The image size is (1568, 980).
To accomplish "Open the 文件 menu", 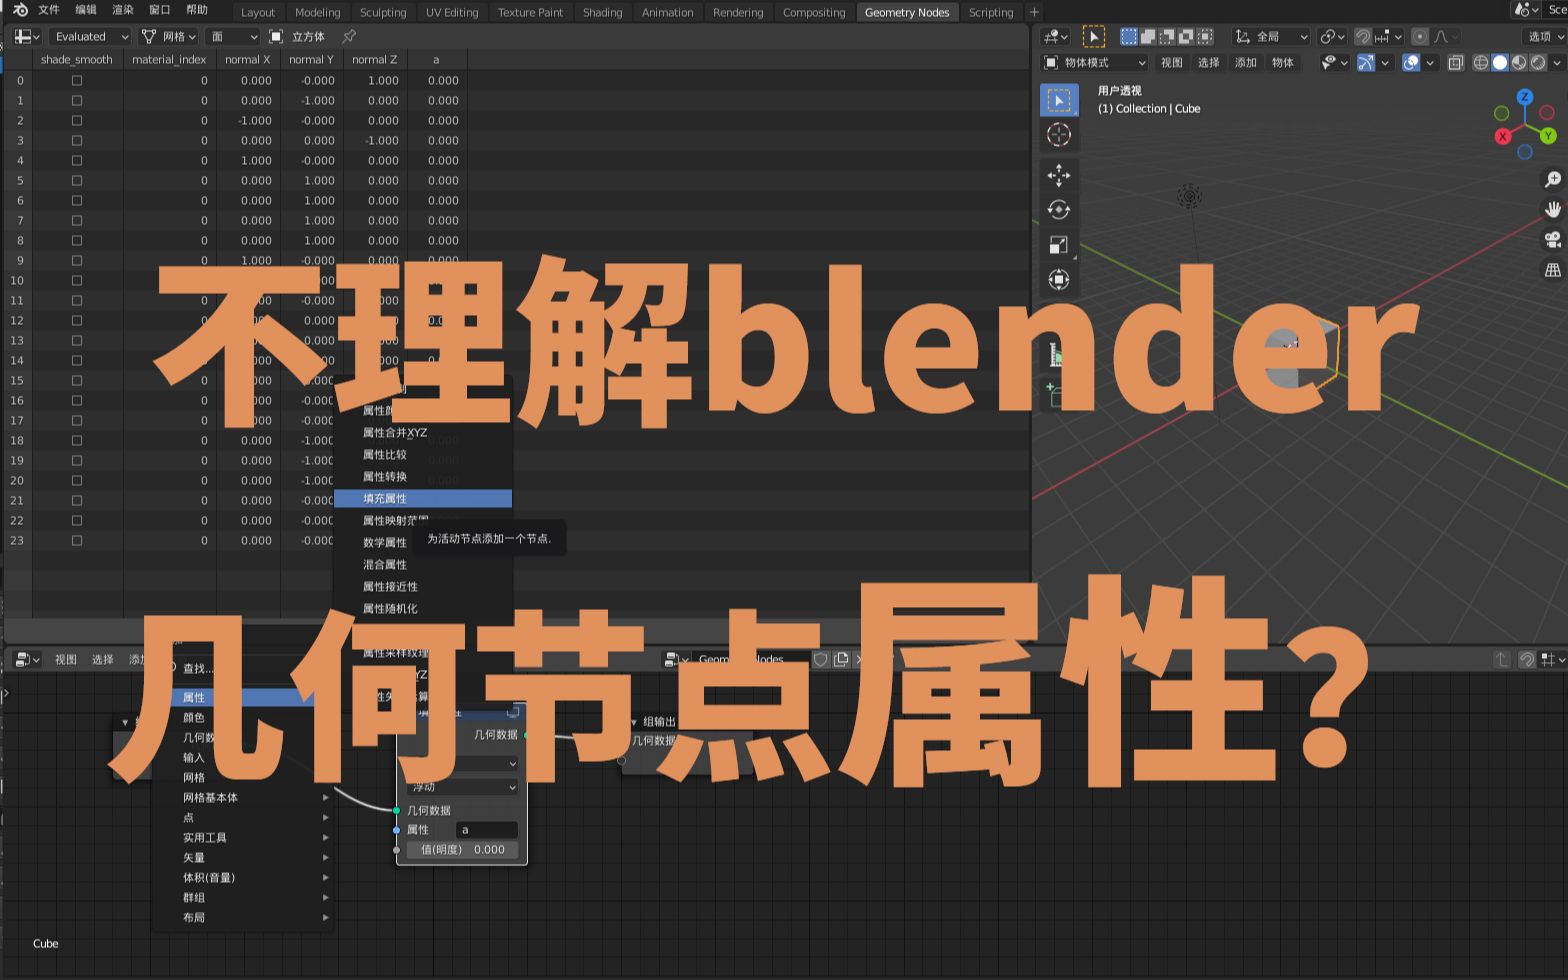I will [49, 10].
